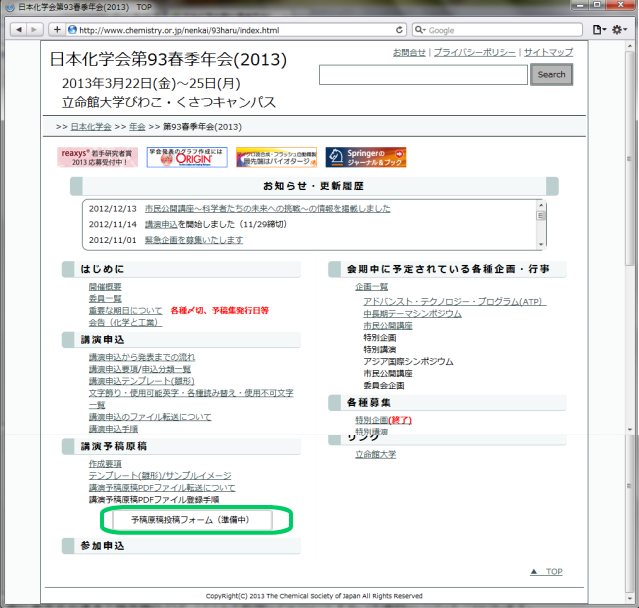Click the 特別企画 text under 企画一覧
Image resolution: width=639 pixels, height=608 pixels.
coord(379,337)
